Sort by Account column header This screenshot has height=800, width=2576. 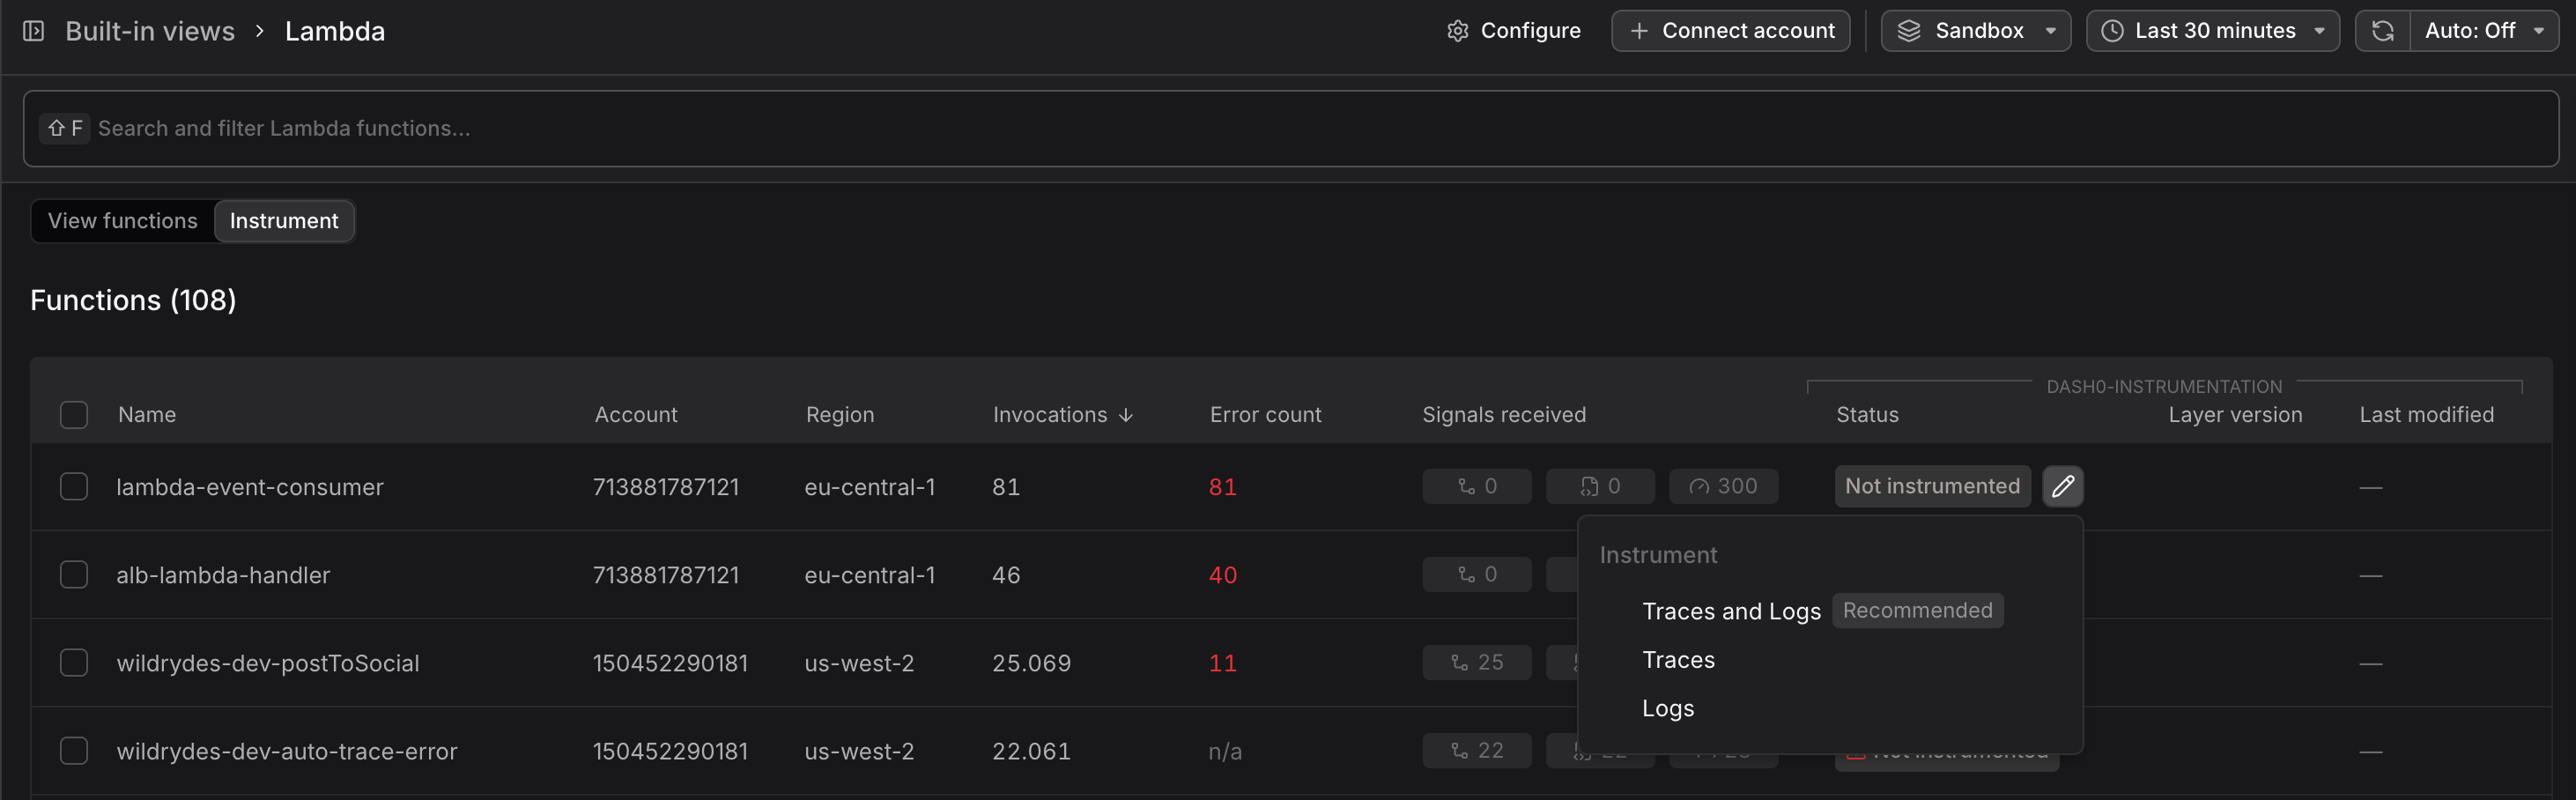636,415
